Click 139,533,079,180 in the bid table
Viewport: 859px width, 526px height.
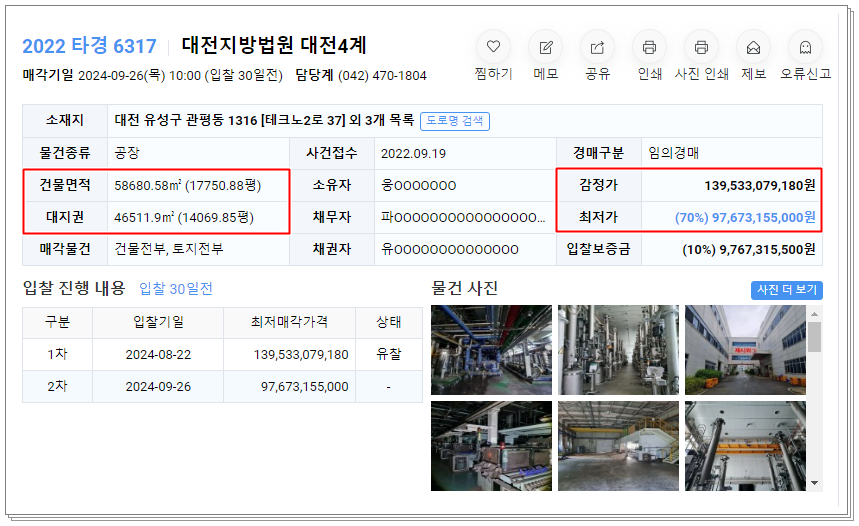pos(301,355)
